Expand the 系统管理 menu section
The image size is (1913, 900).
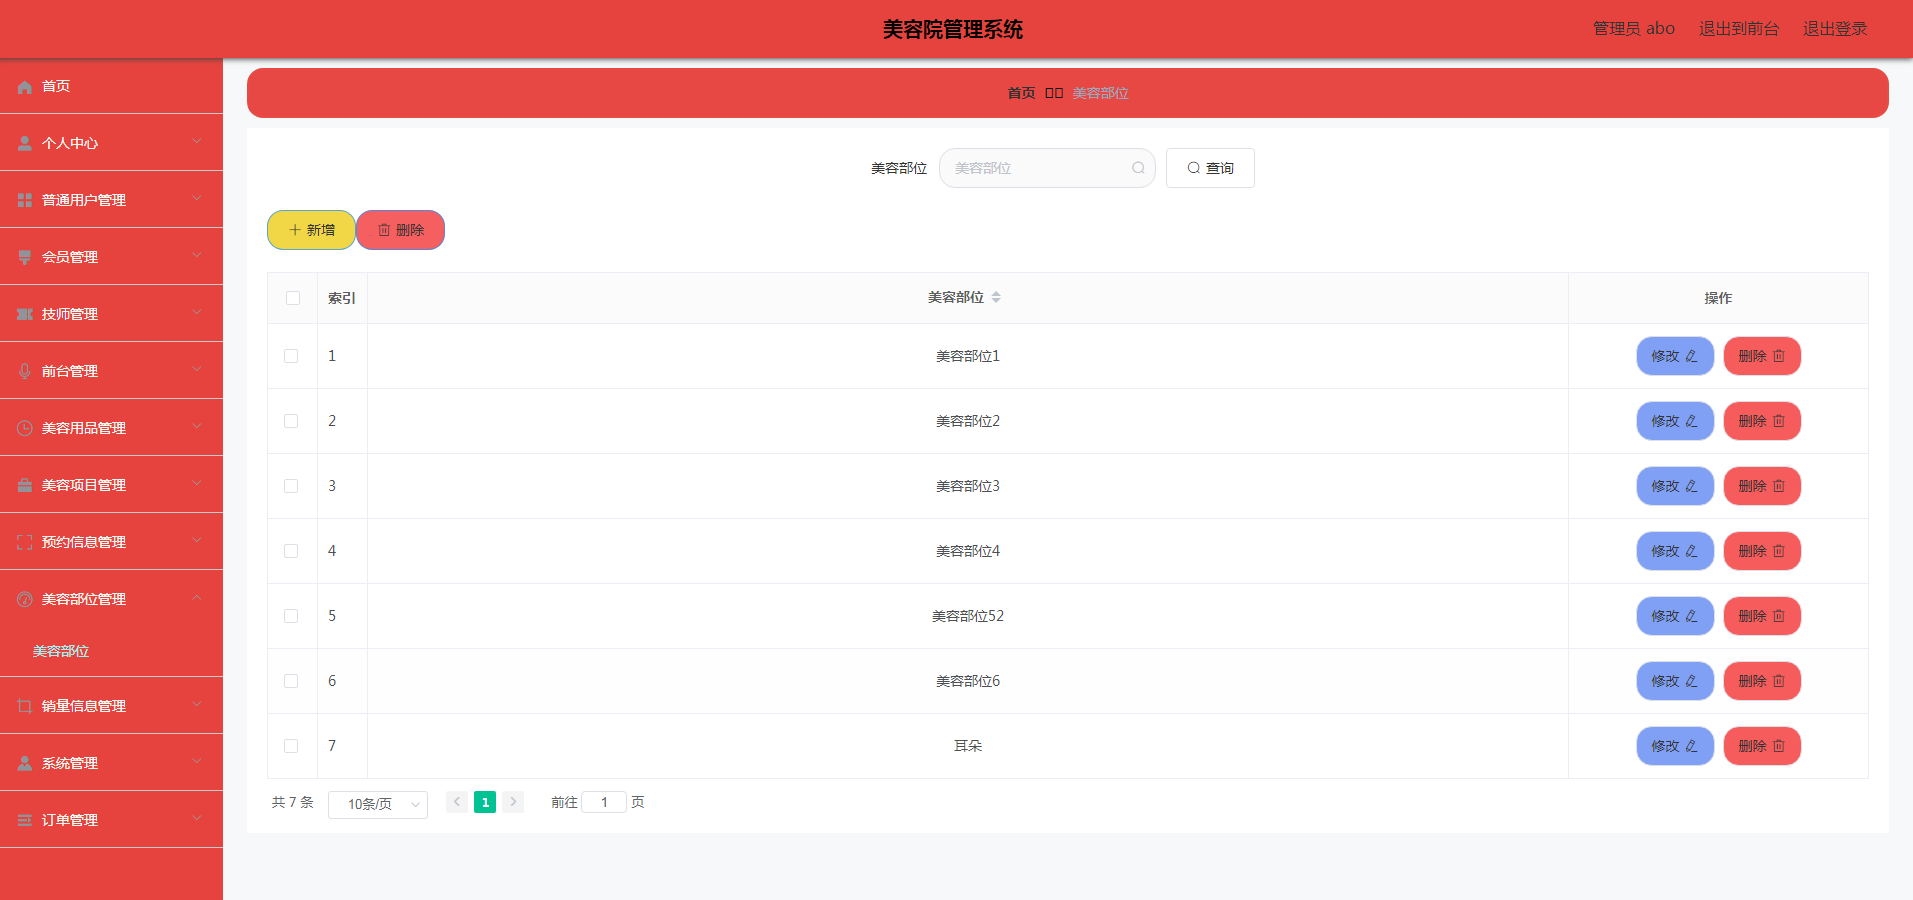pyautogui.click(x=70, y=762)
